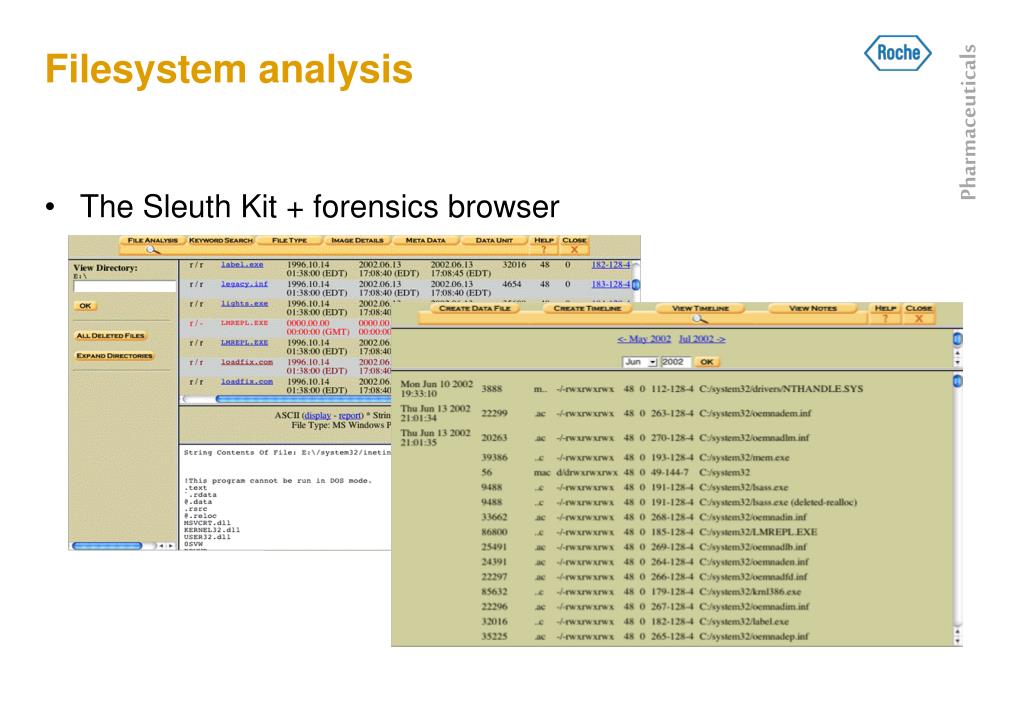Open the deleted red LMREPL.EXE entry
This screenshot has width=1023, height=708.
coord(244,323)
